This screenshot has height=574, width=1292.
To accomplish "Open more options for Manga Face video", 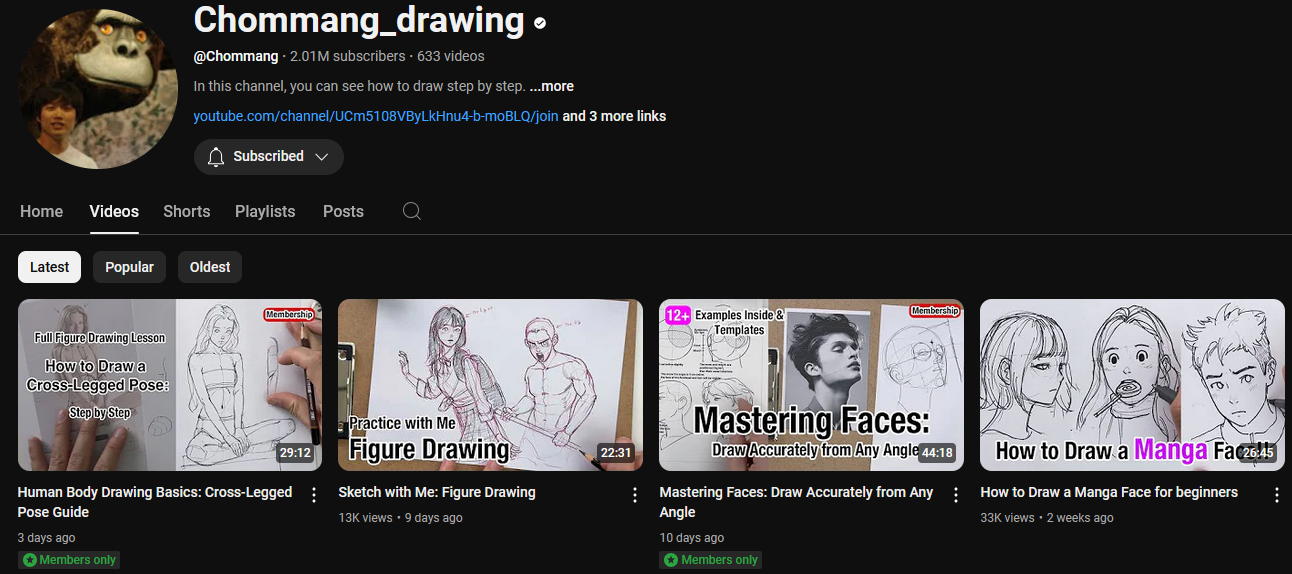I will click(1277, 495).
